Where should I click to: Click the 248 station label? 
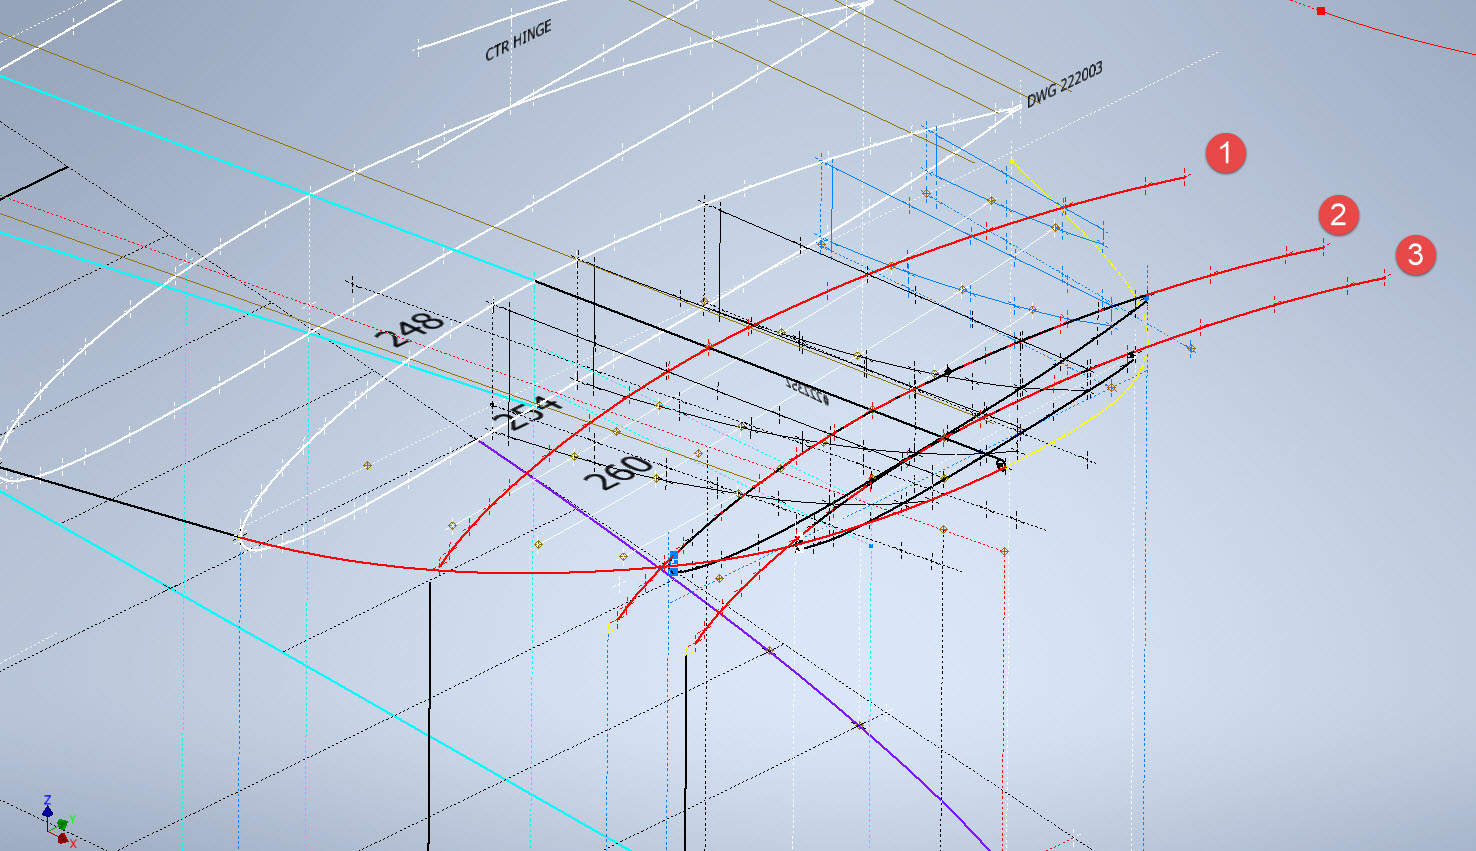(x=410, y=330)
